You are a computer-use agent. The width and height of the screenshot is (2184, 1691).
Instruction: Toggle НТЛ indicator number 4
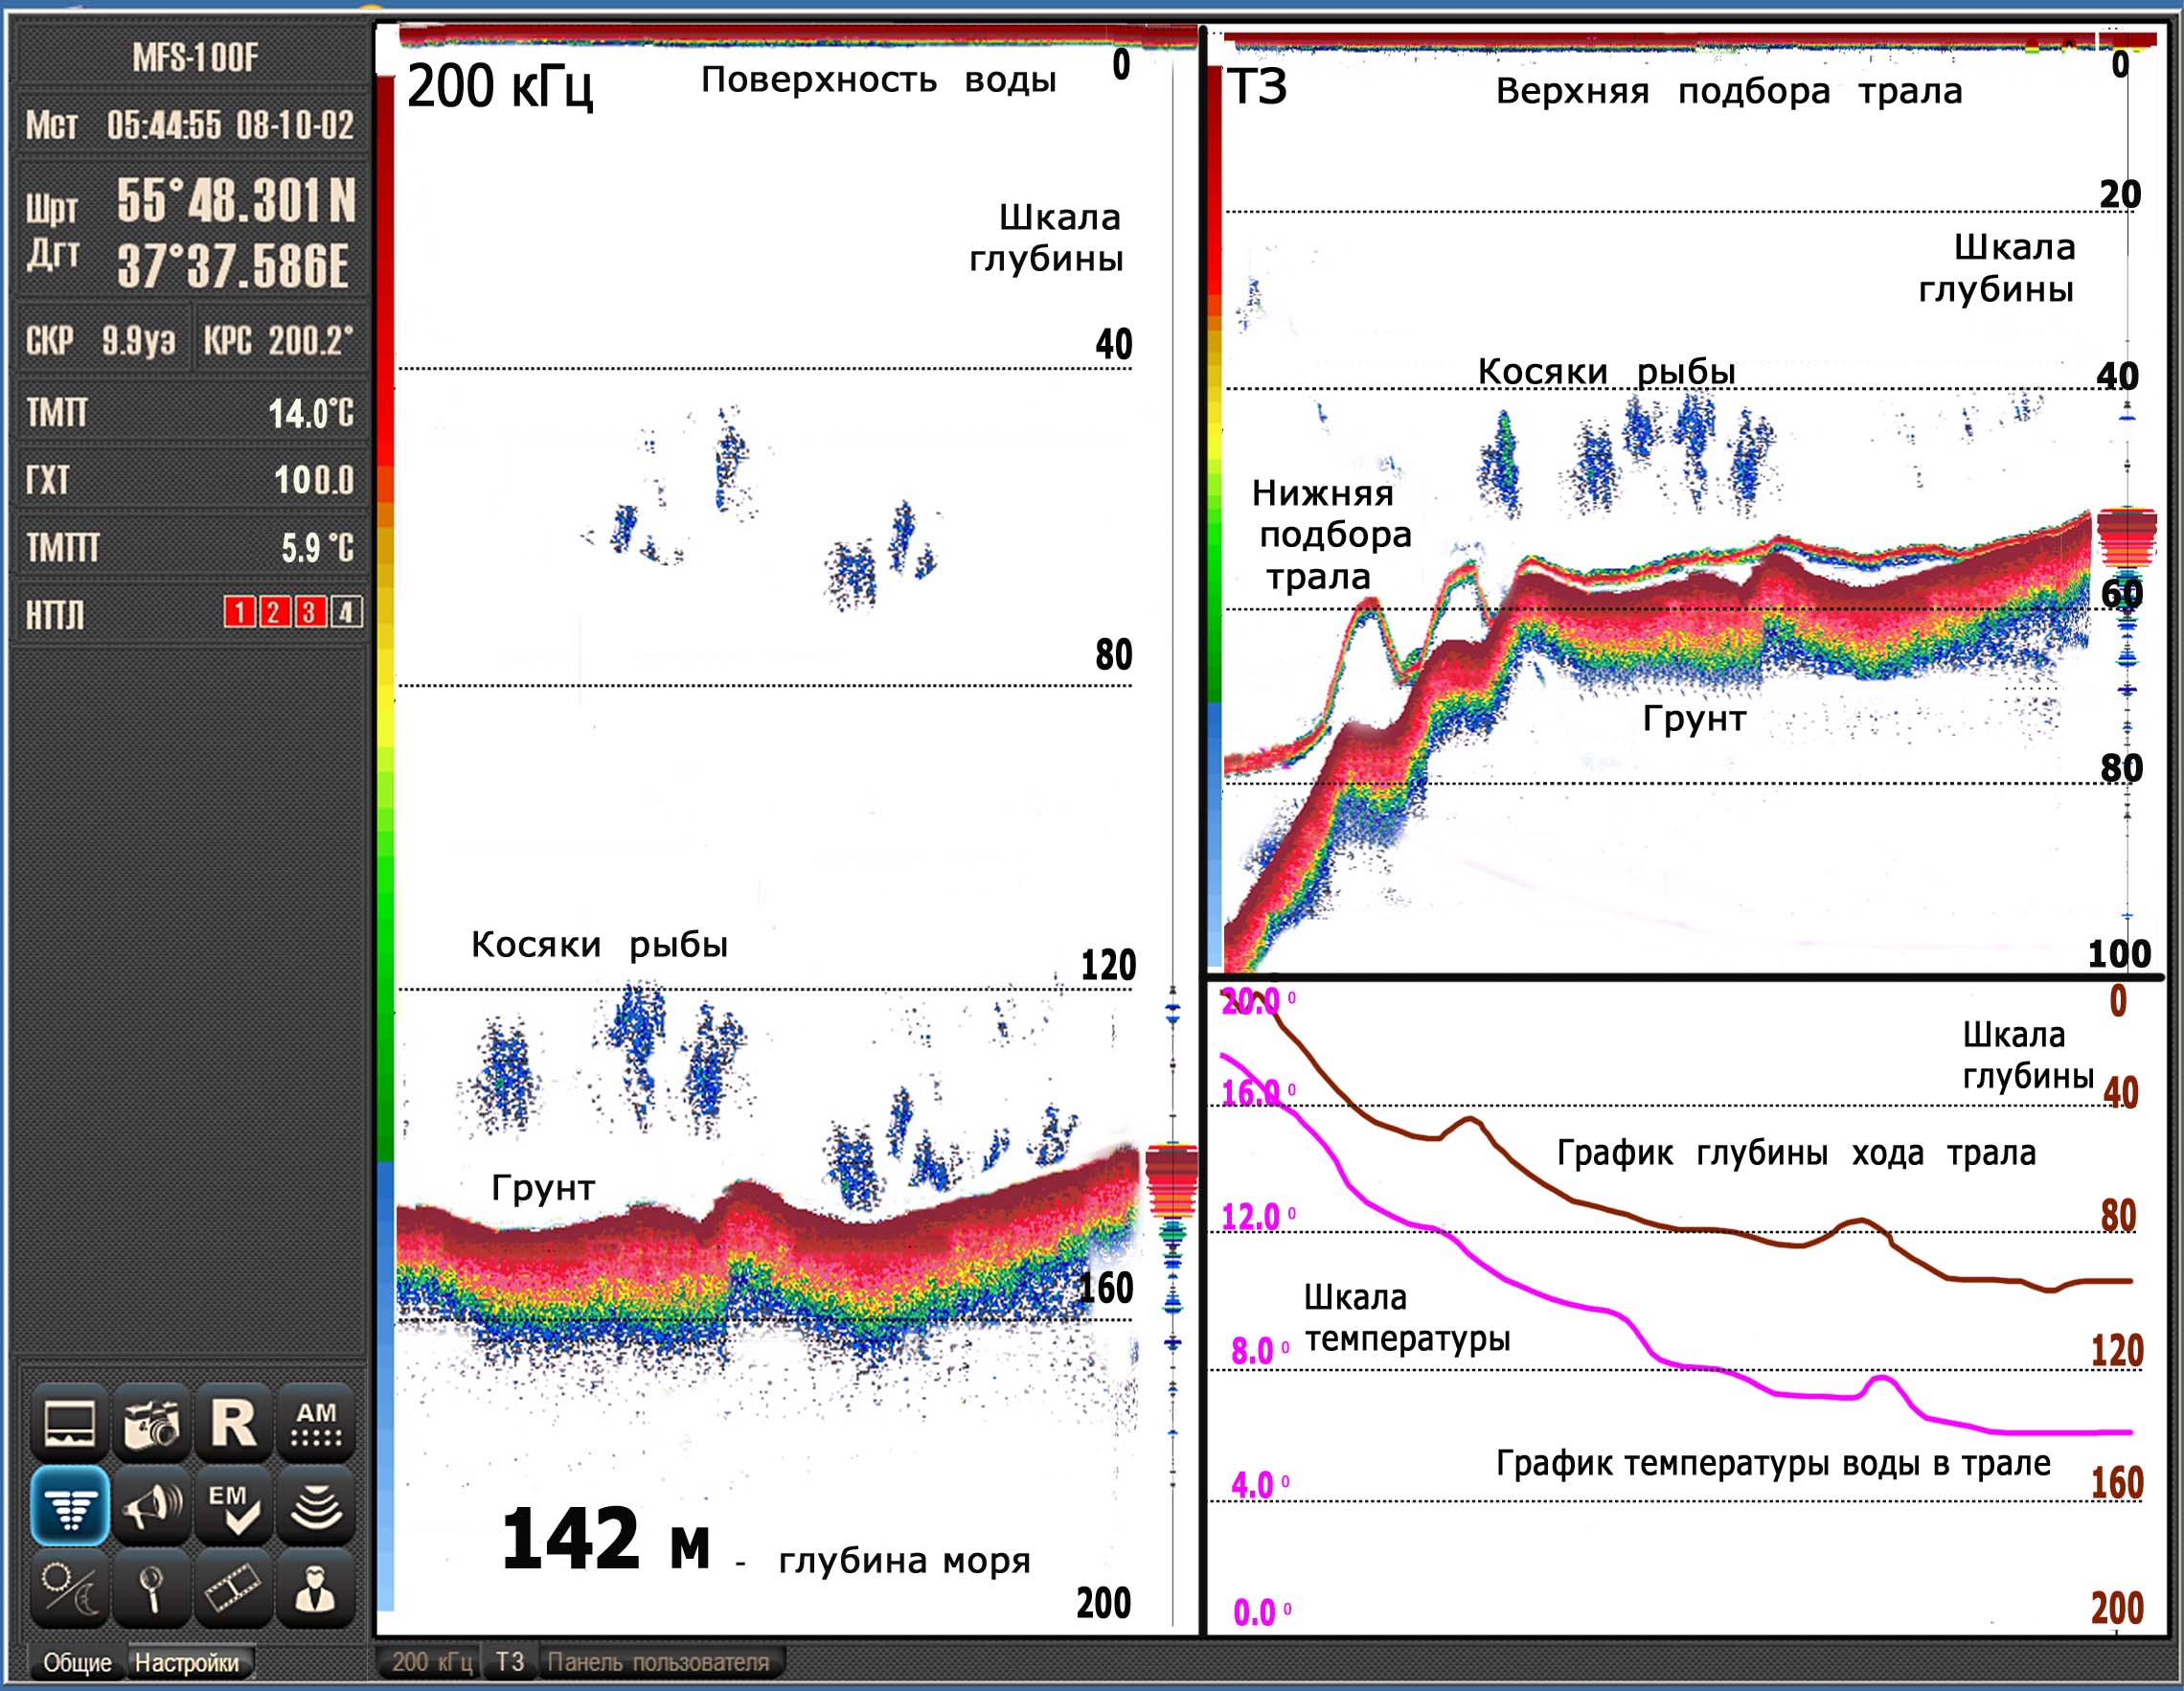point(345,612)
